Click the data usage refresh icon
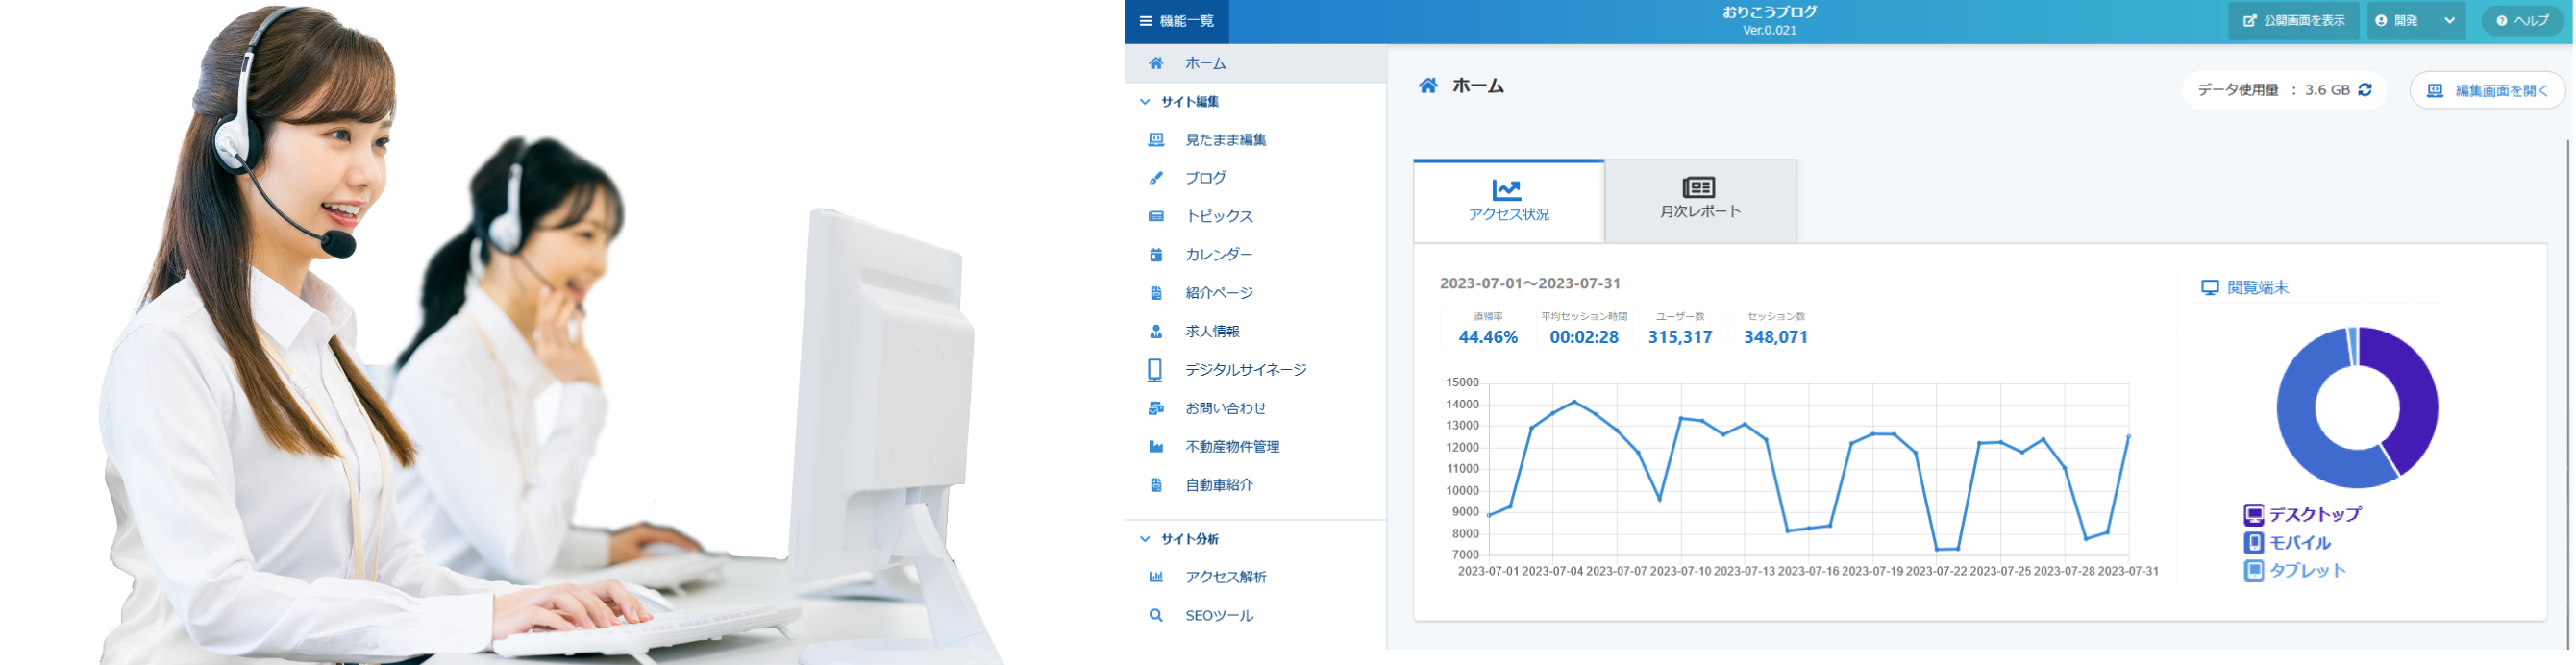Screen dimensions: 2576x665 [x=2365, y=90]
